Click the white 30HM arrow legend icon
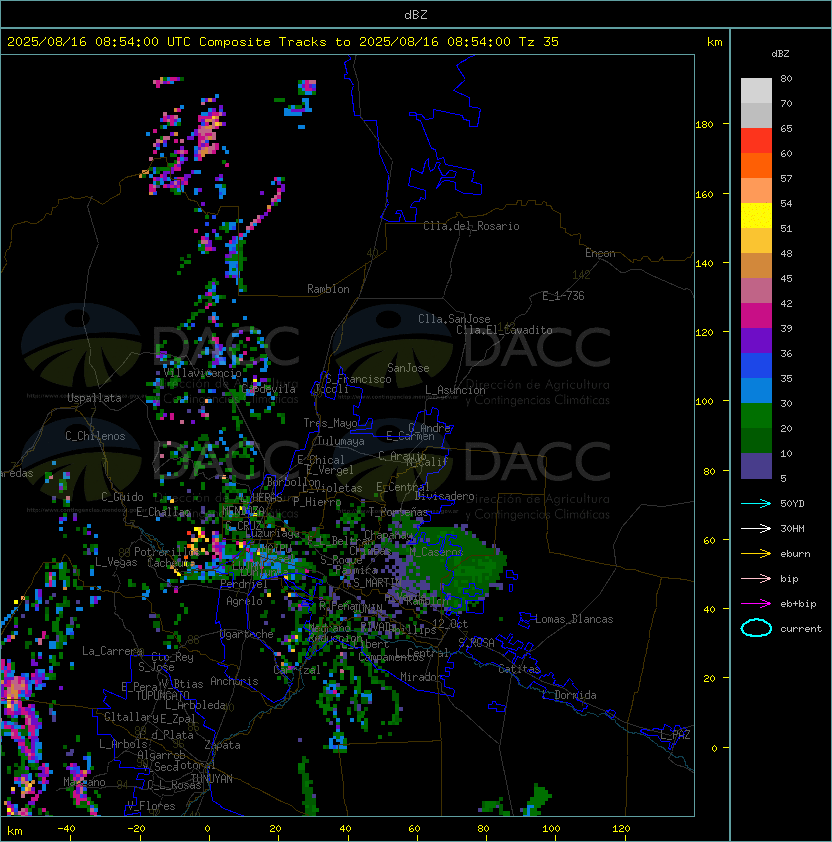Image resolution: width=832 pixels, height=842 pixels. click(x=756, y=528)
